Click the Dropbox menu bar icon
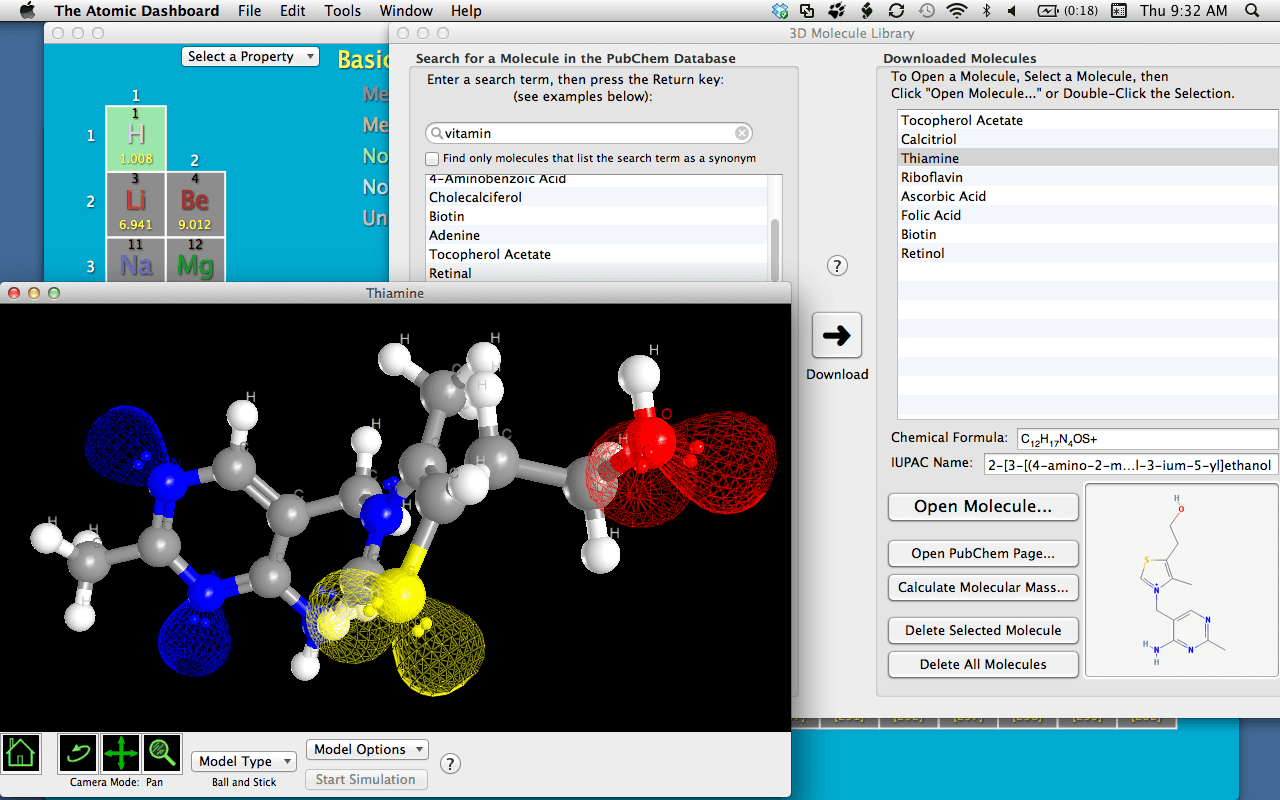Image resolution: width=1280 pixels, height=800 pixels. point(781,11)
